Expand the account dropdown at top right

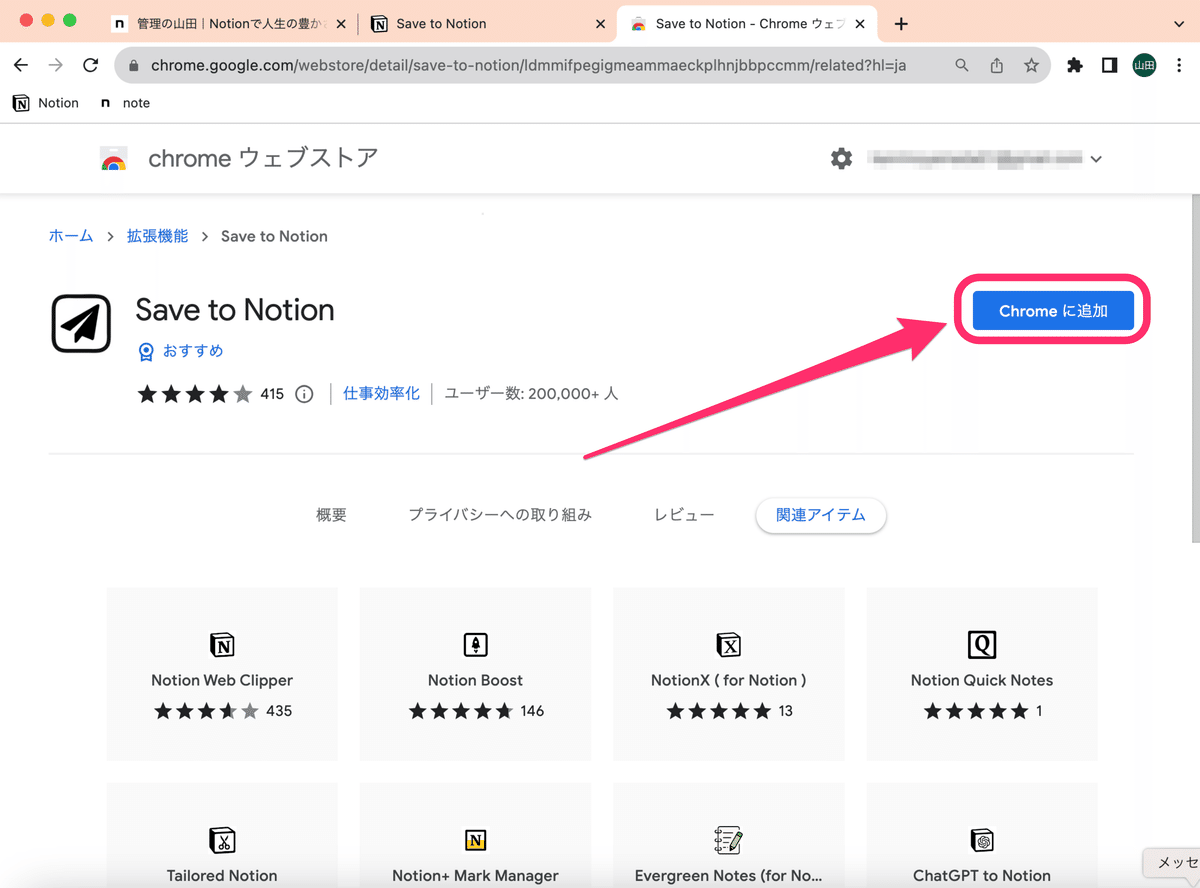[1096, 158]
